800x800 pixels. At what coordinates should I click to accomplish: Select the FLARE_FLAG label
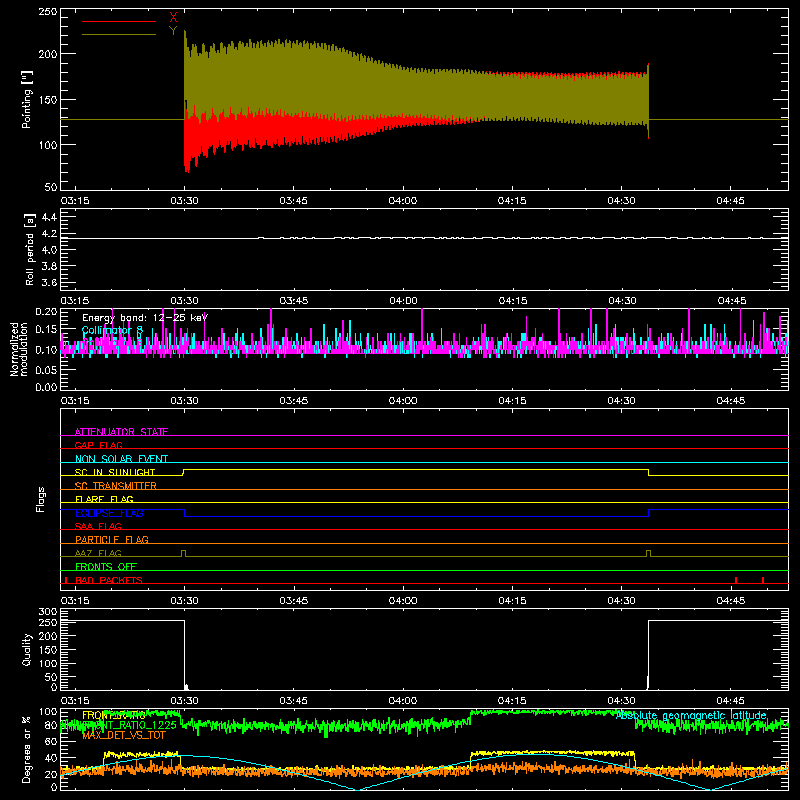coord(104,499)
